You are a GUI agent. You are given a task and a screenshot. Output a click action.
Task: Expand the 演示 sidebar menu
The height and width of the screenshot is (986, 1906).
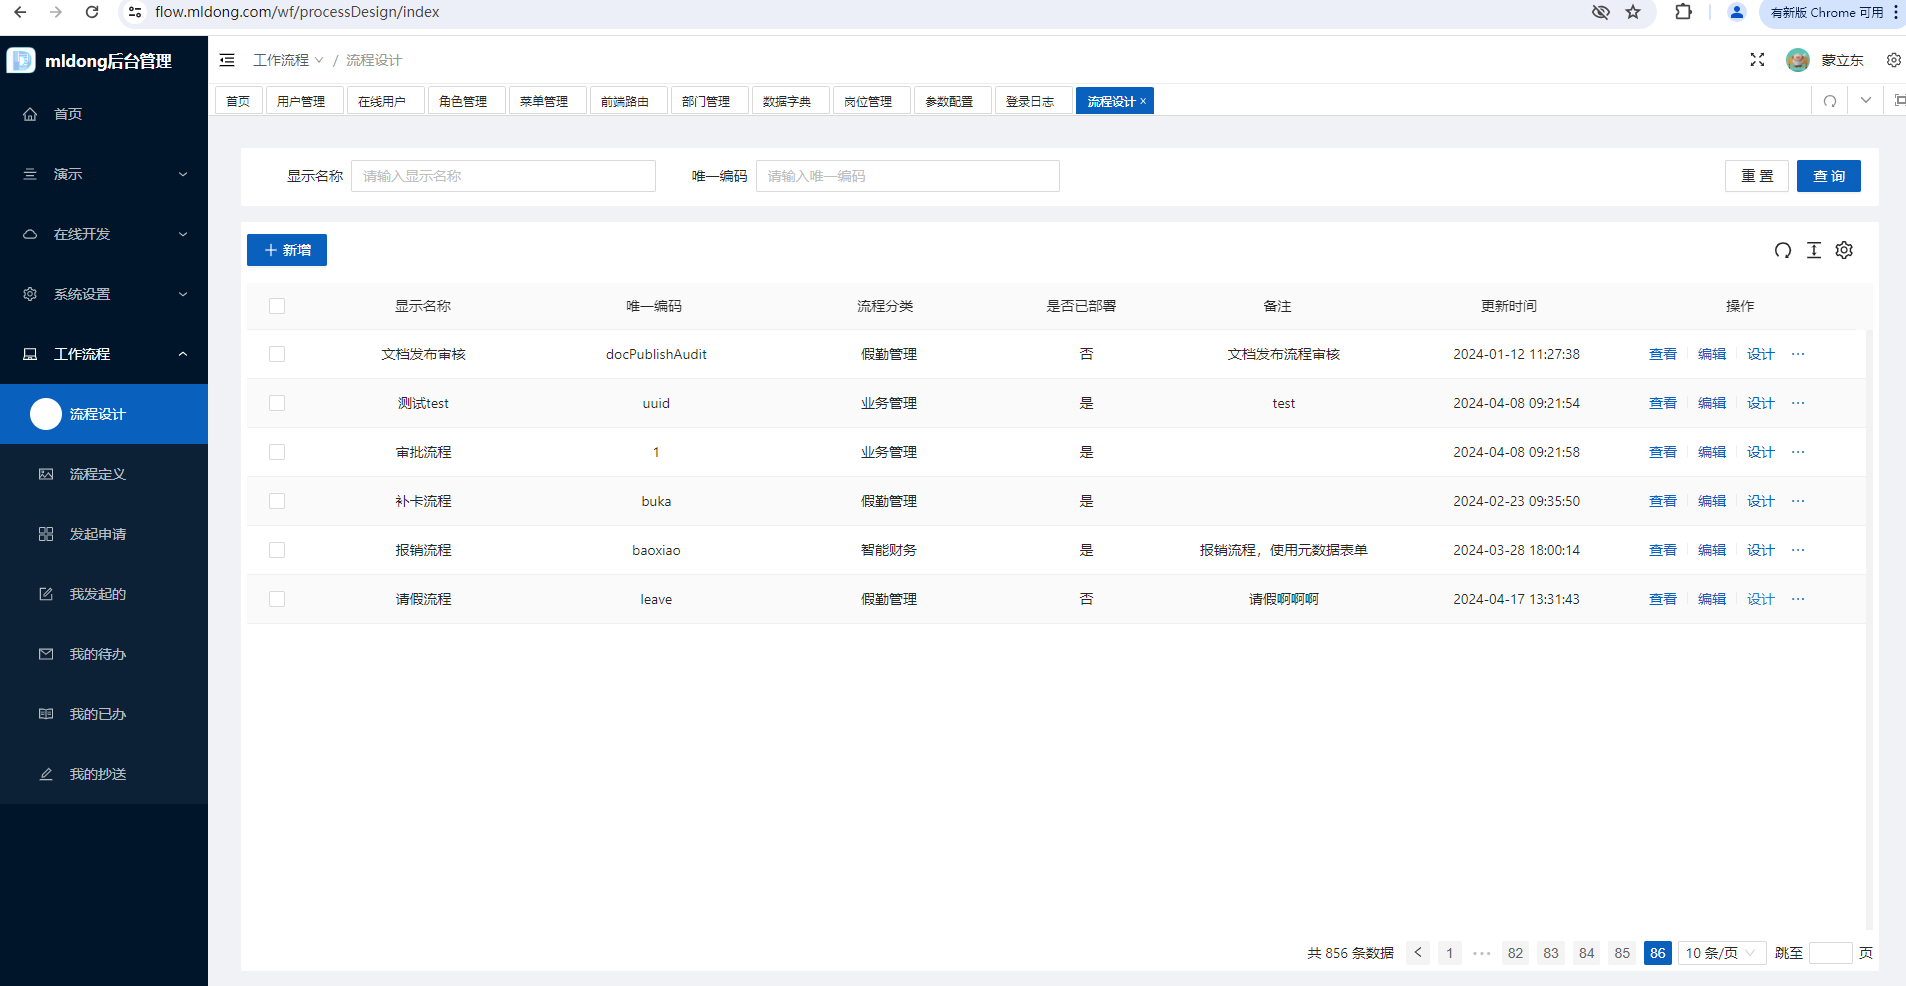[x=104, y=174]
